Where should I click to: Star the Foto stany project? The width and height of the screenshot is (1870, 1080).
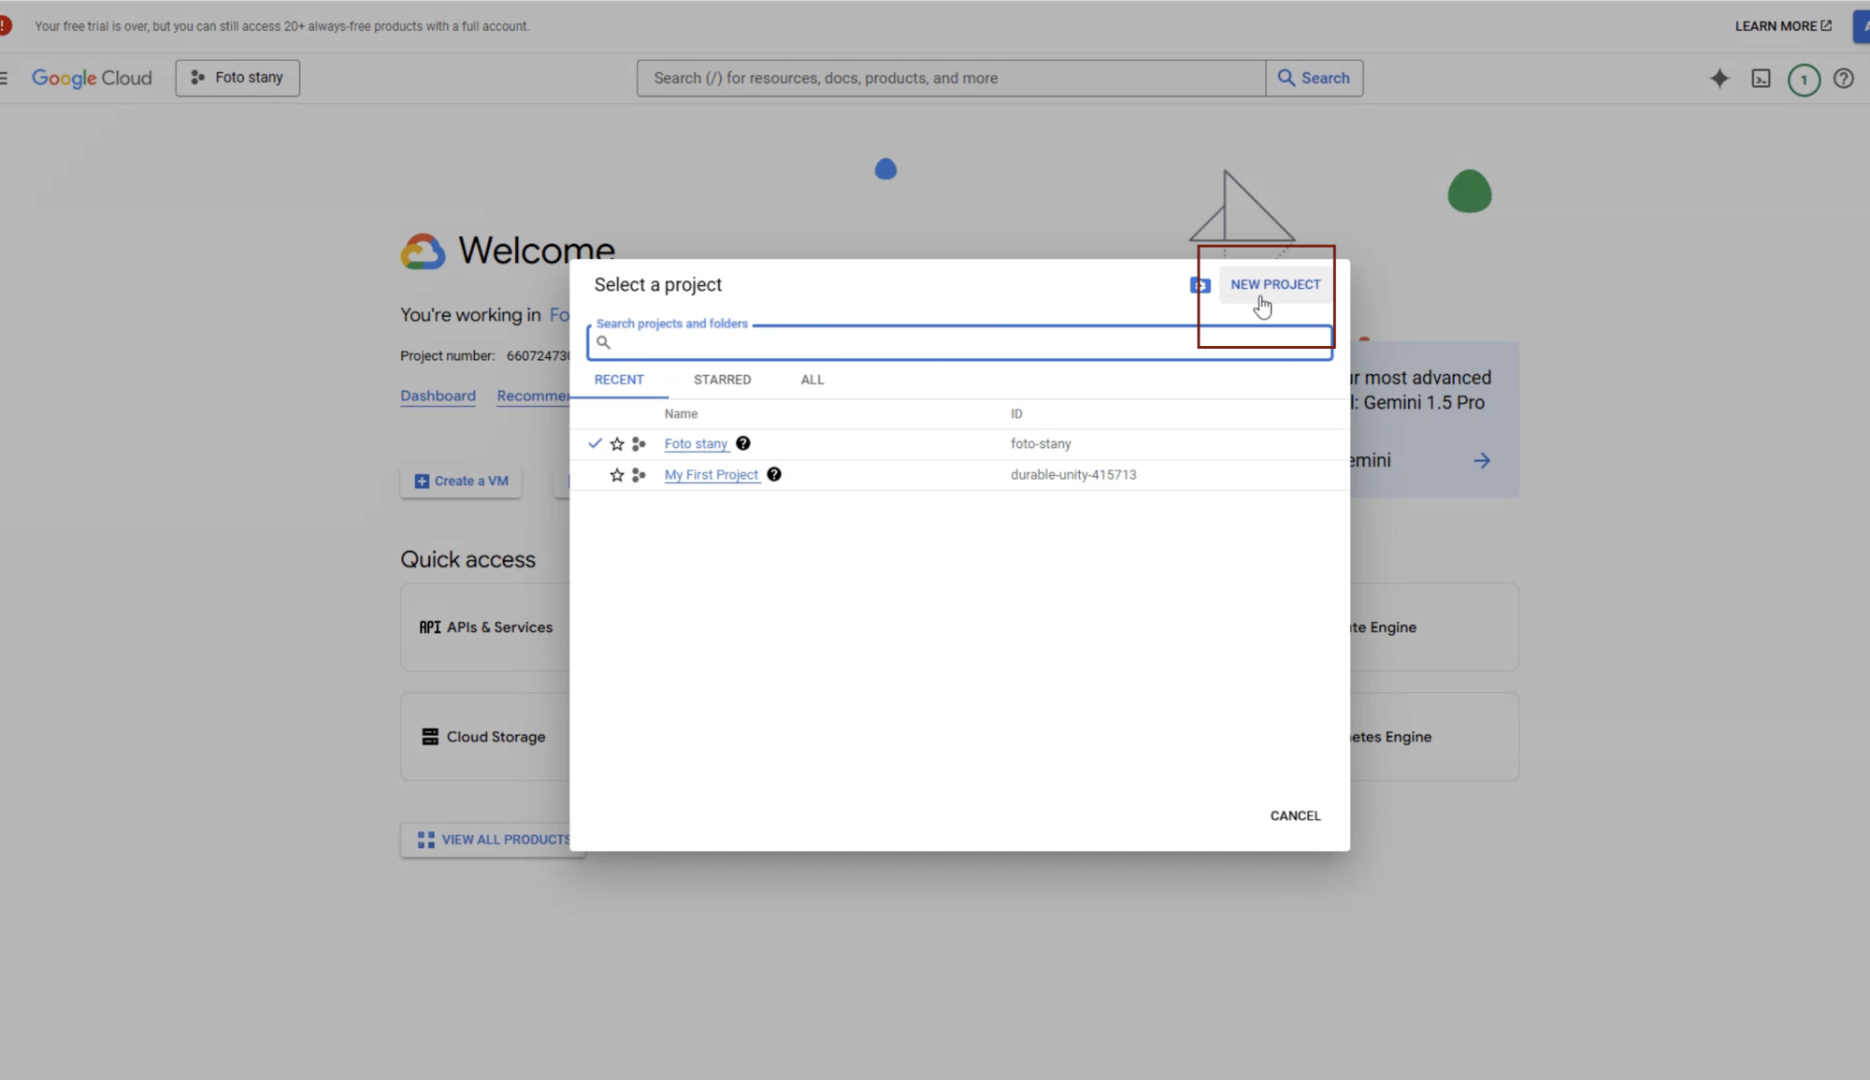(x=617, y=444)
